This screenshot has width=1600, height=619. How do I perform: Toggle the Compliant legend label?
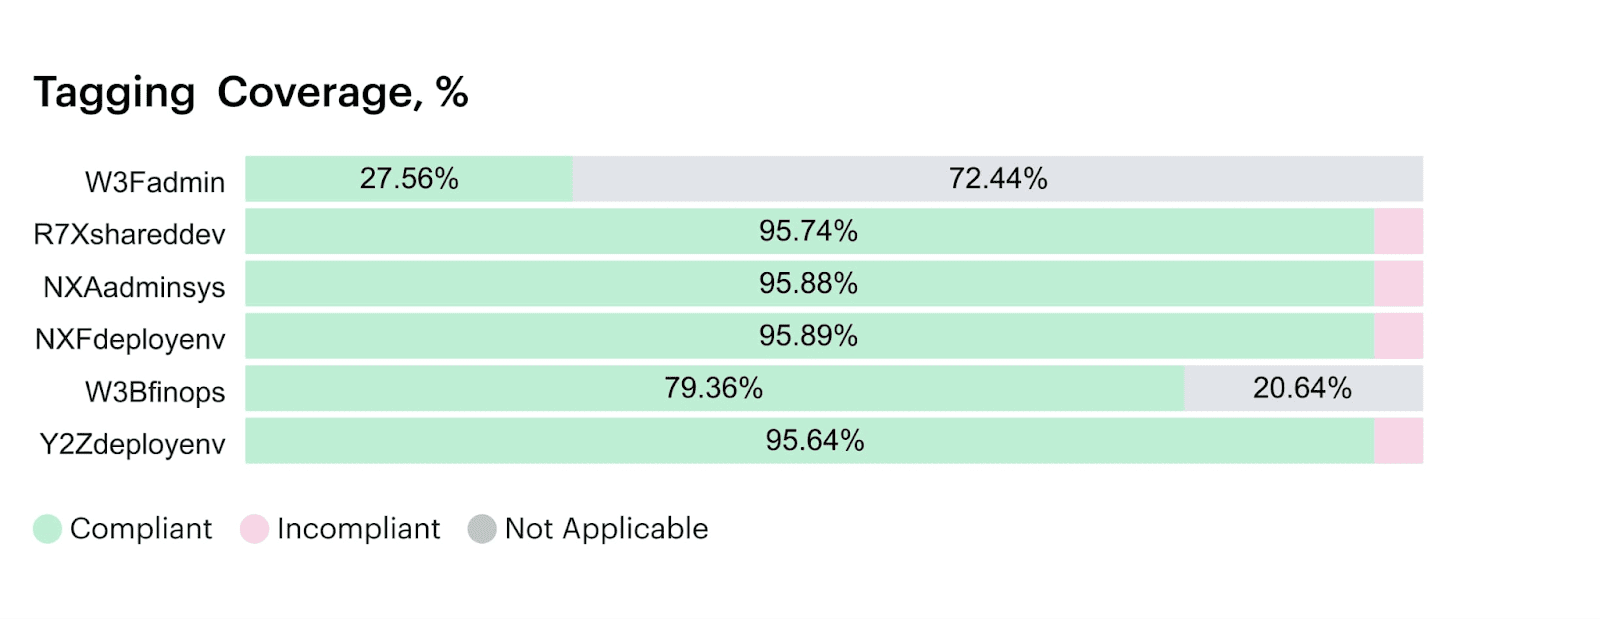point(141,529)
